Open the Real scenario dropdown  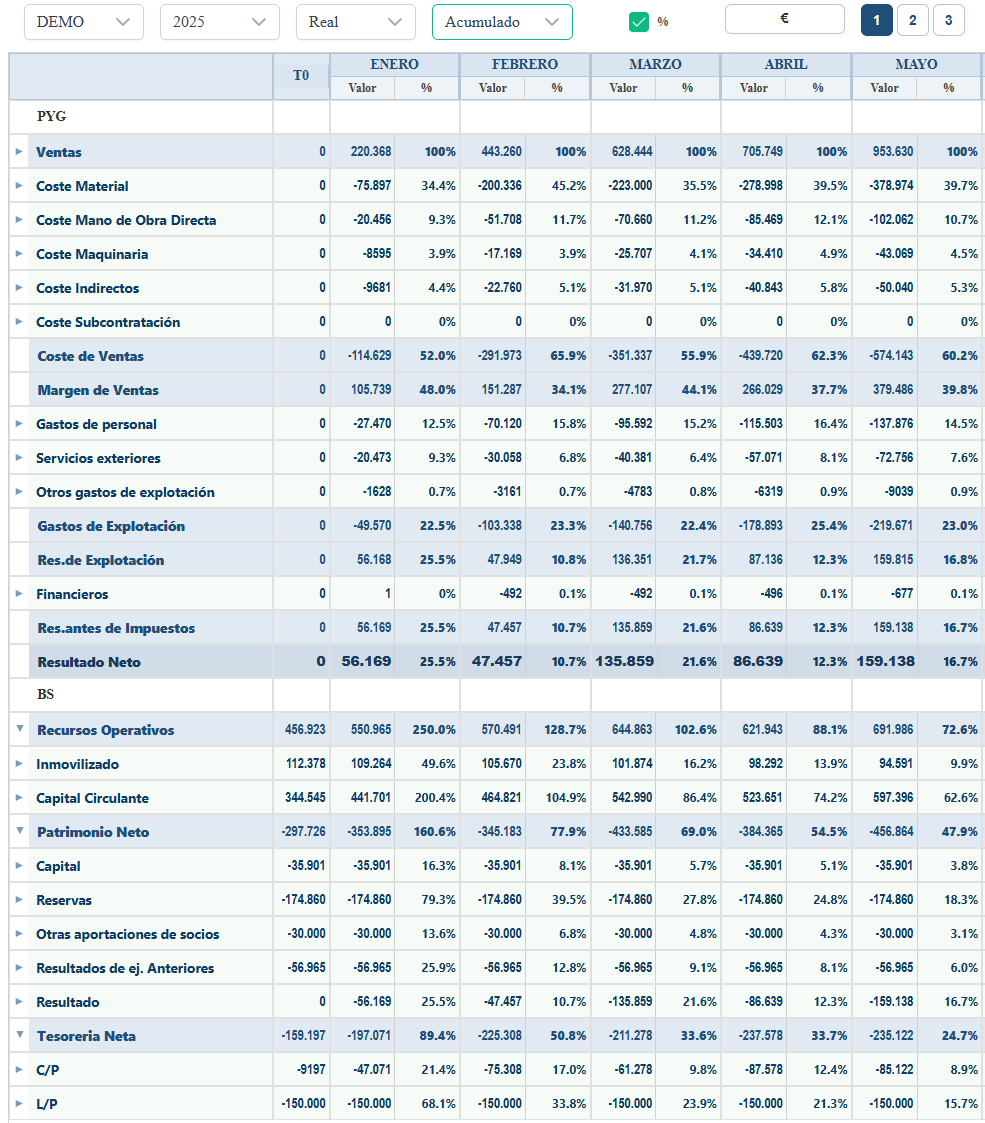pos(355,22)
